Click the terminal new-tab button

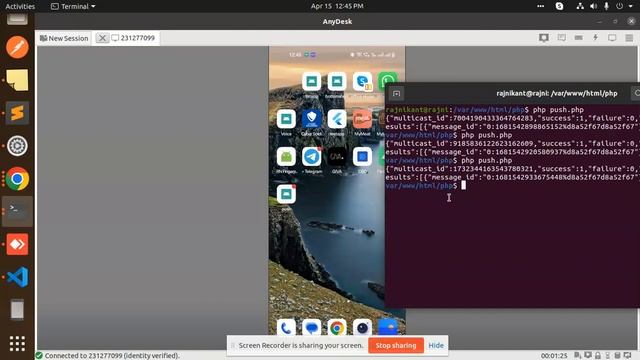tap(396, 94)
